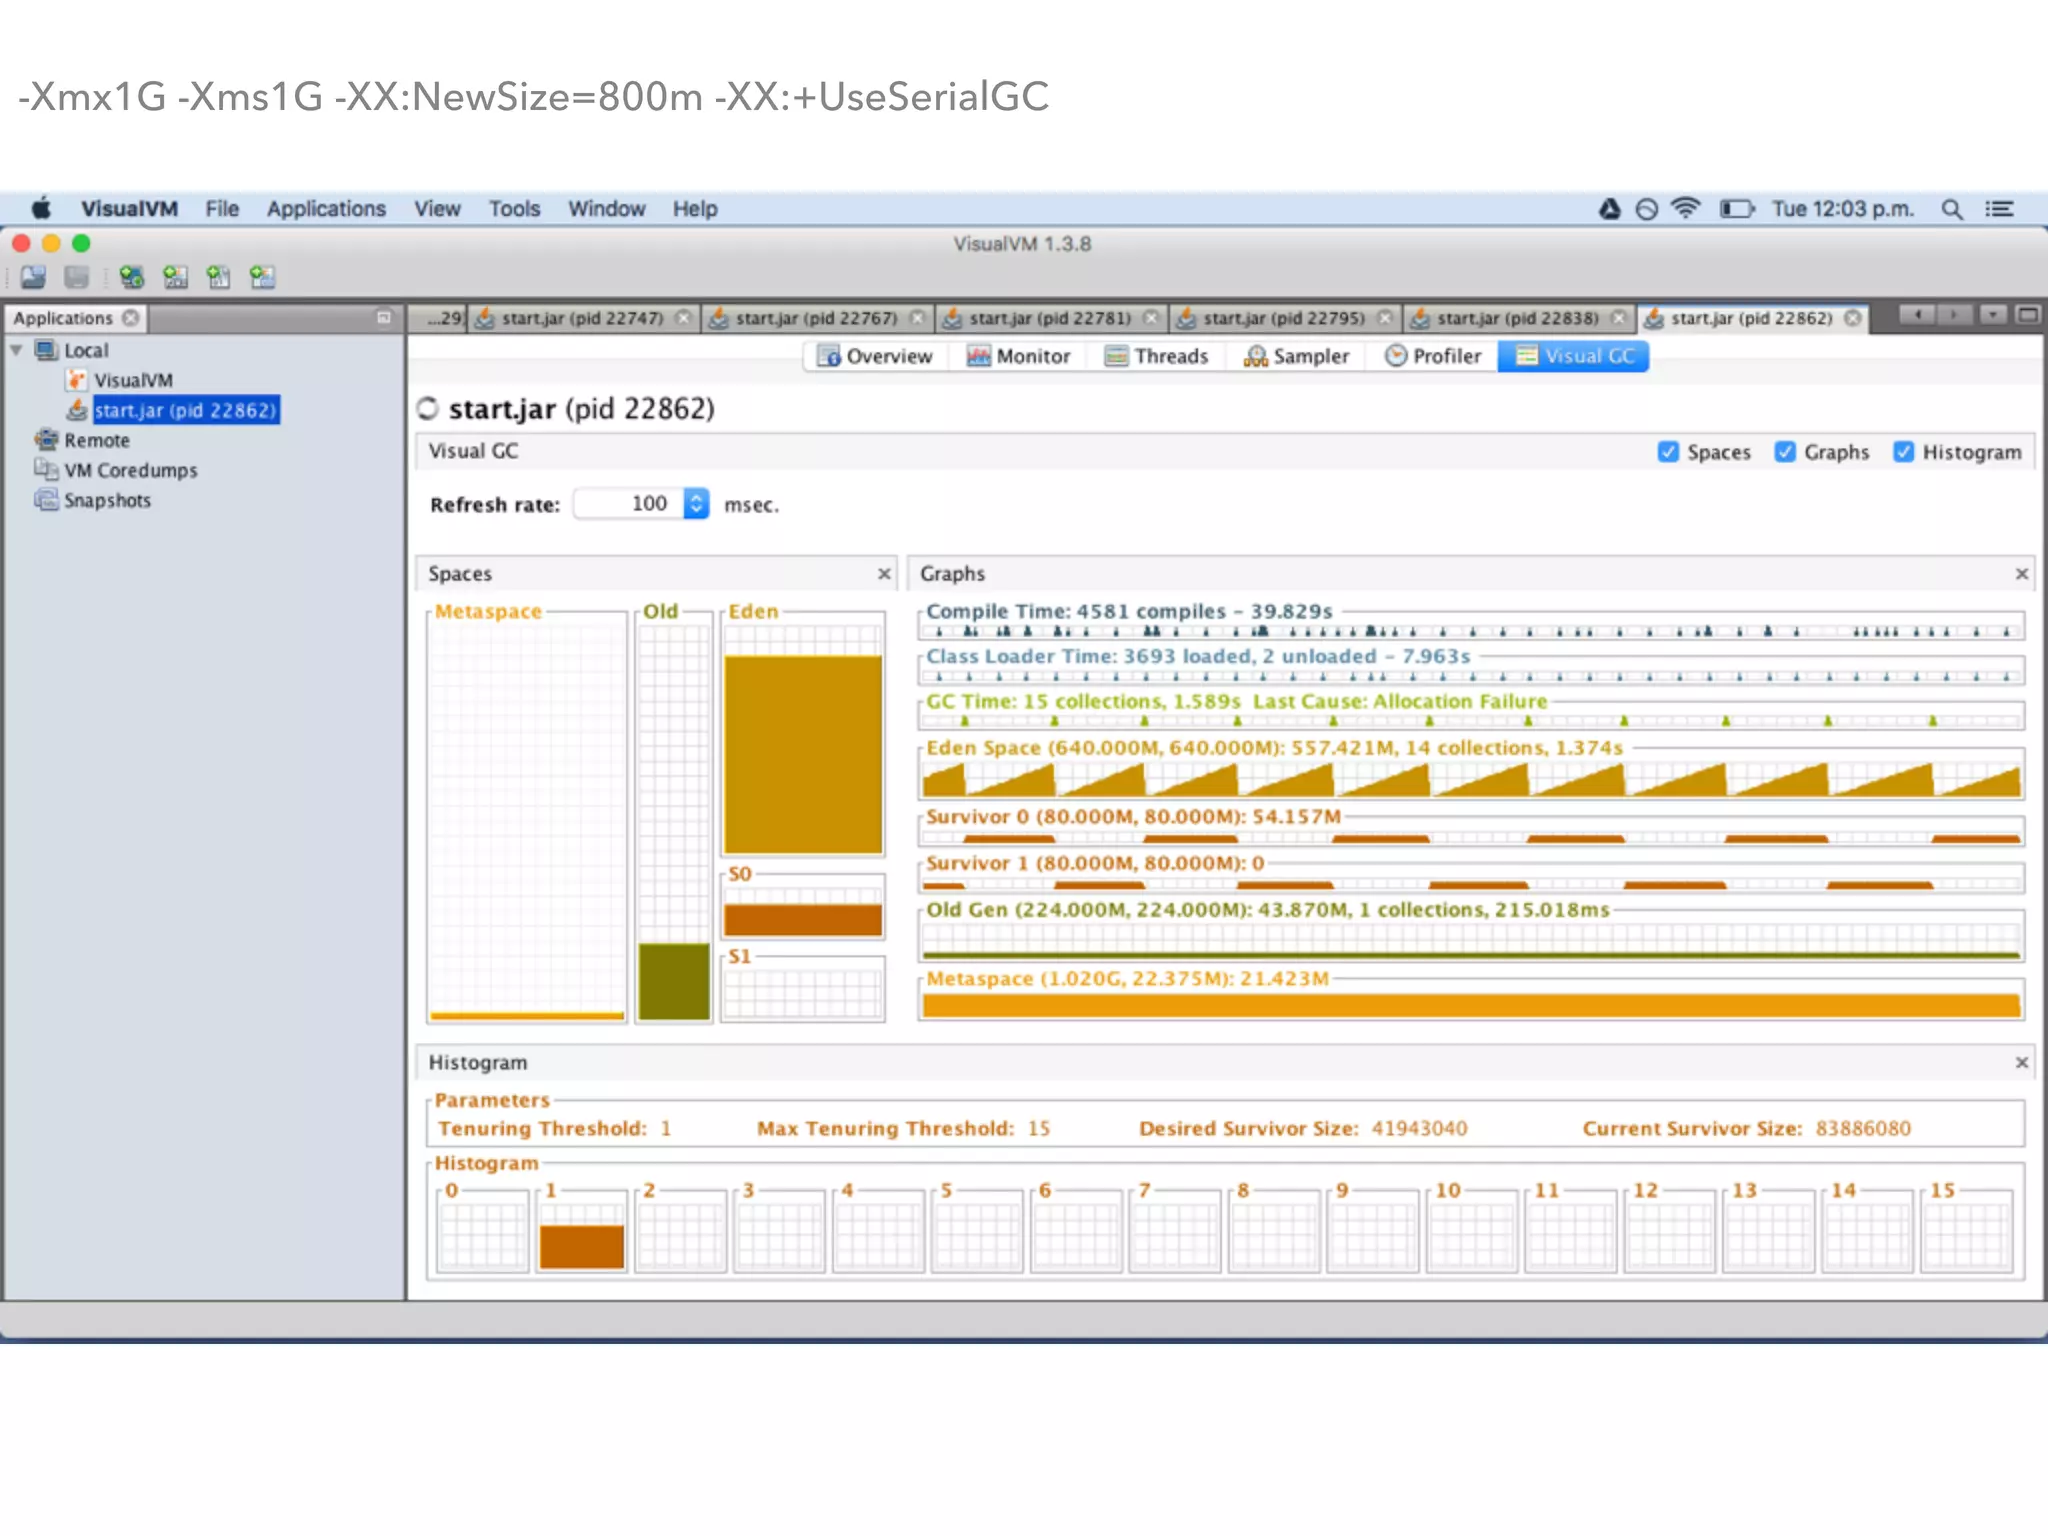
Task: Click the Desired Survivor Size 41943040 text
Action: 1303,1128
